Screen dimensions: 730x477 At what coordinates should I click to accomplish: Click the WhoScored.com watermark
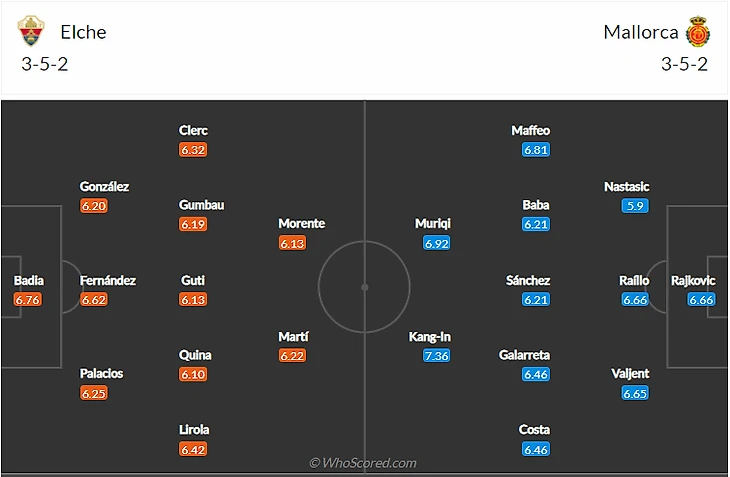pos(363,463)
